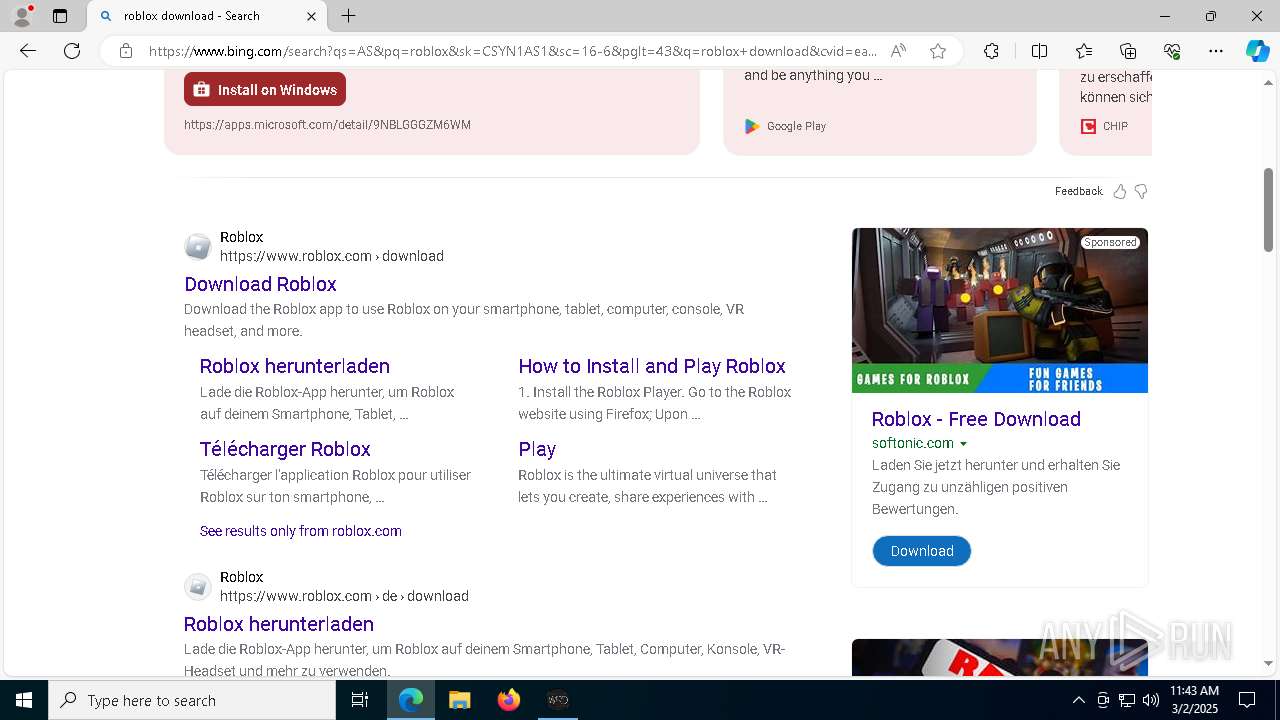Close the roblox download - Search tab
1280x720 pixels.
point(311,16)
